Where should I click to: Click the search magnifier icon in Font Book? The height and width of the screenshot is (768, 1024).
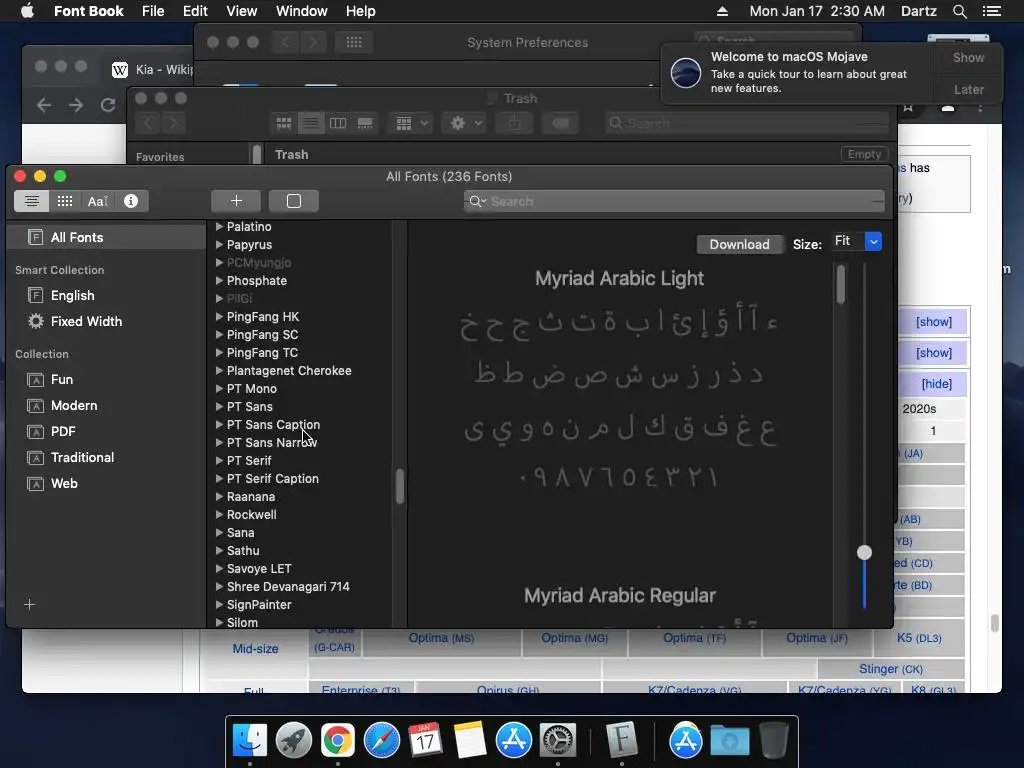tap(477, 201)
